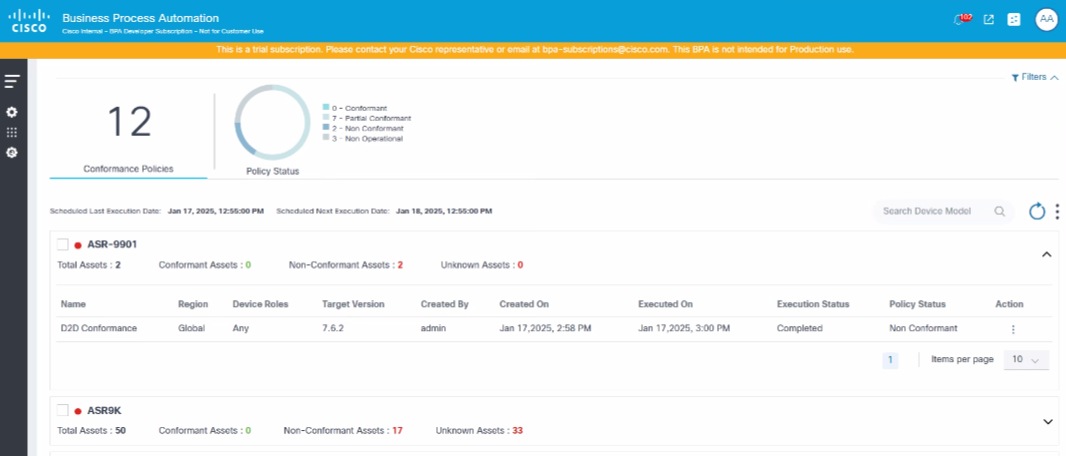
Task: Collapse the ASR-9901 section
Action: click(x=1047, y=254)
